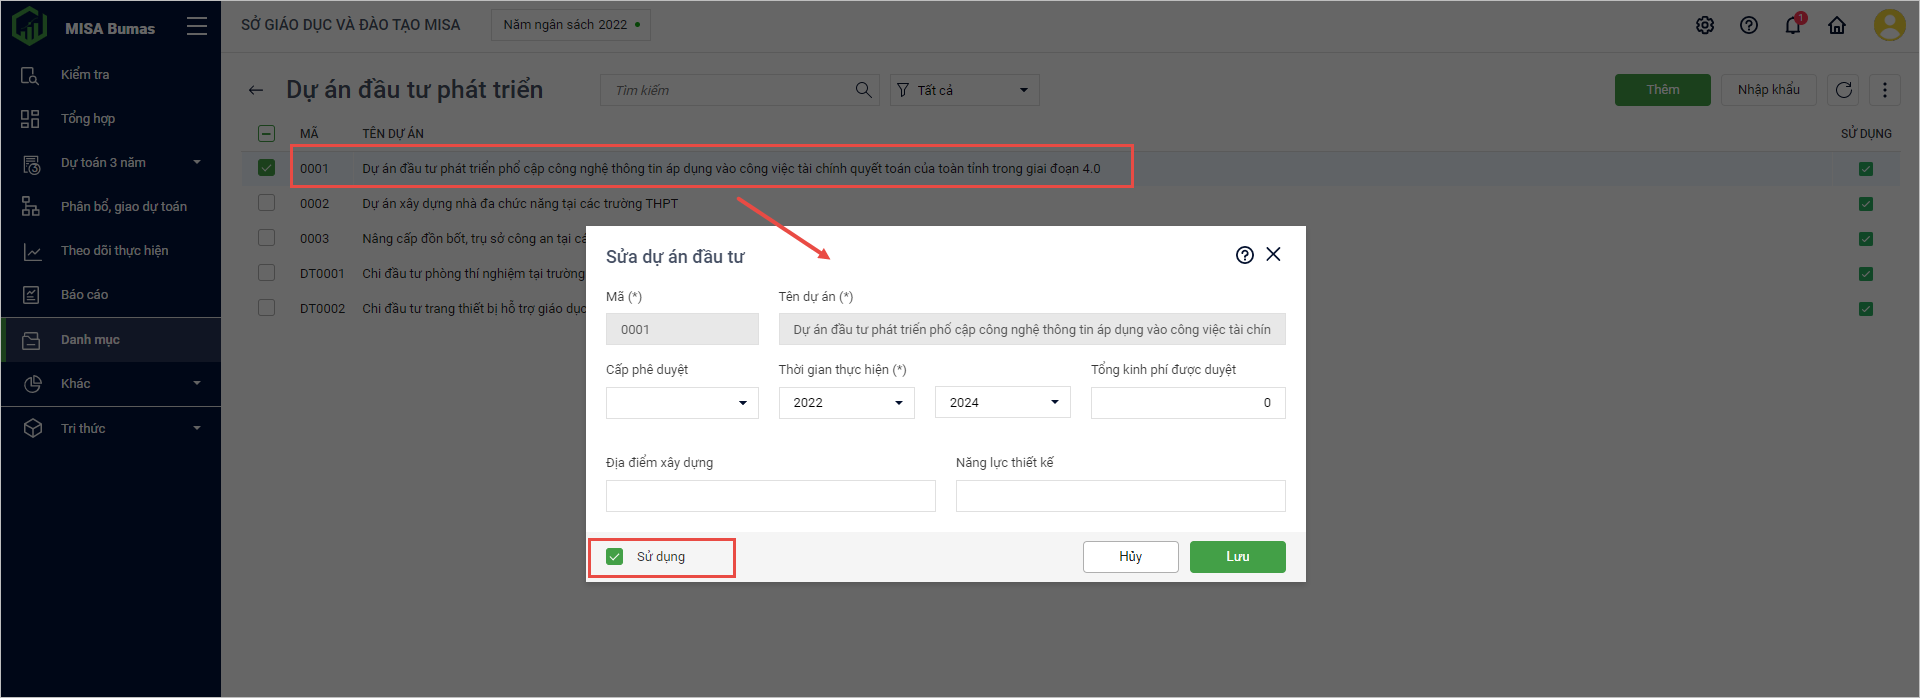
Task: Go to home via house icon
Action: click(1837, 26)
